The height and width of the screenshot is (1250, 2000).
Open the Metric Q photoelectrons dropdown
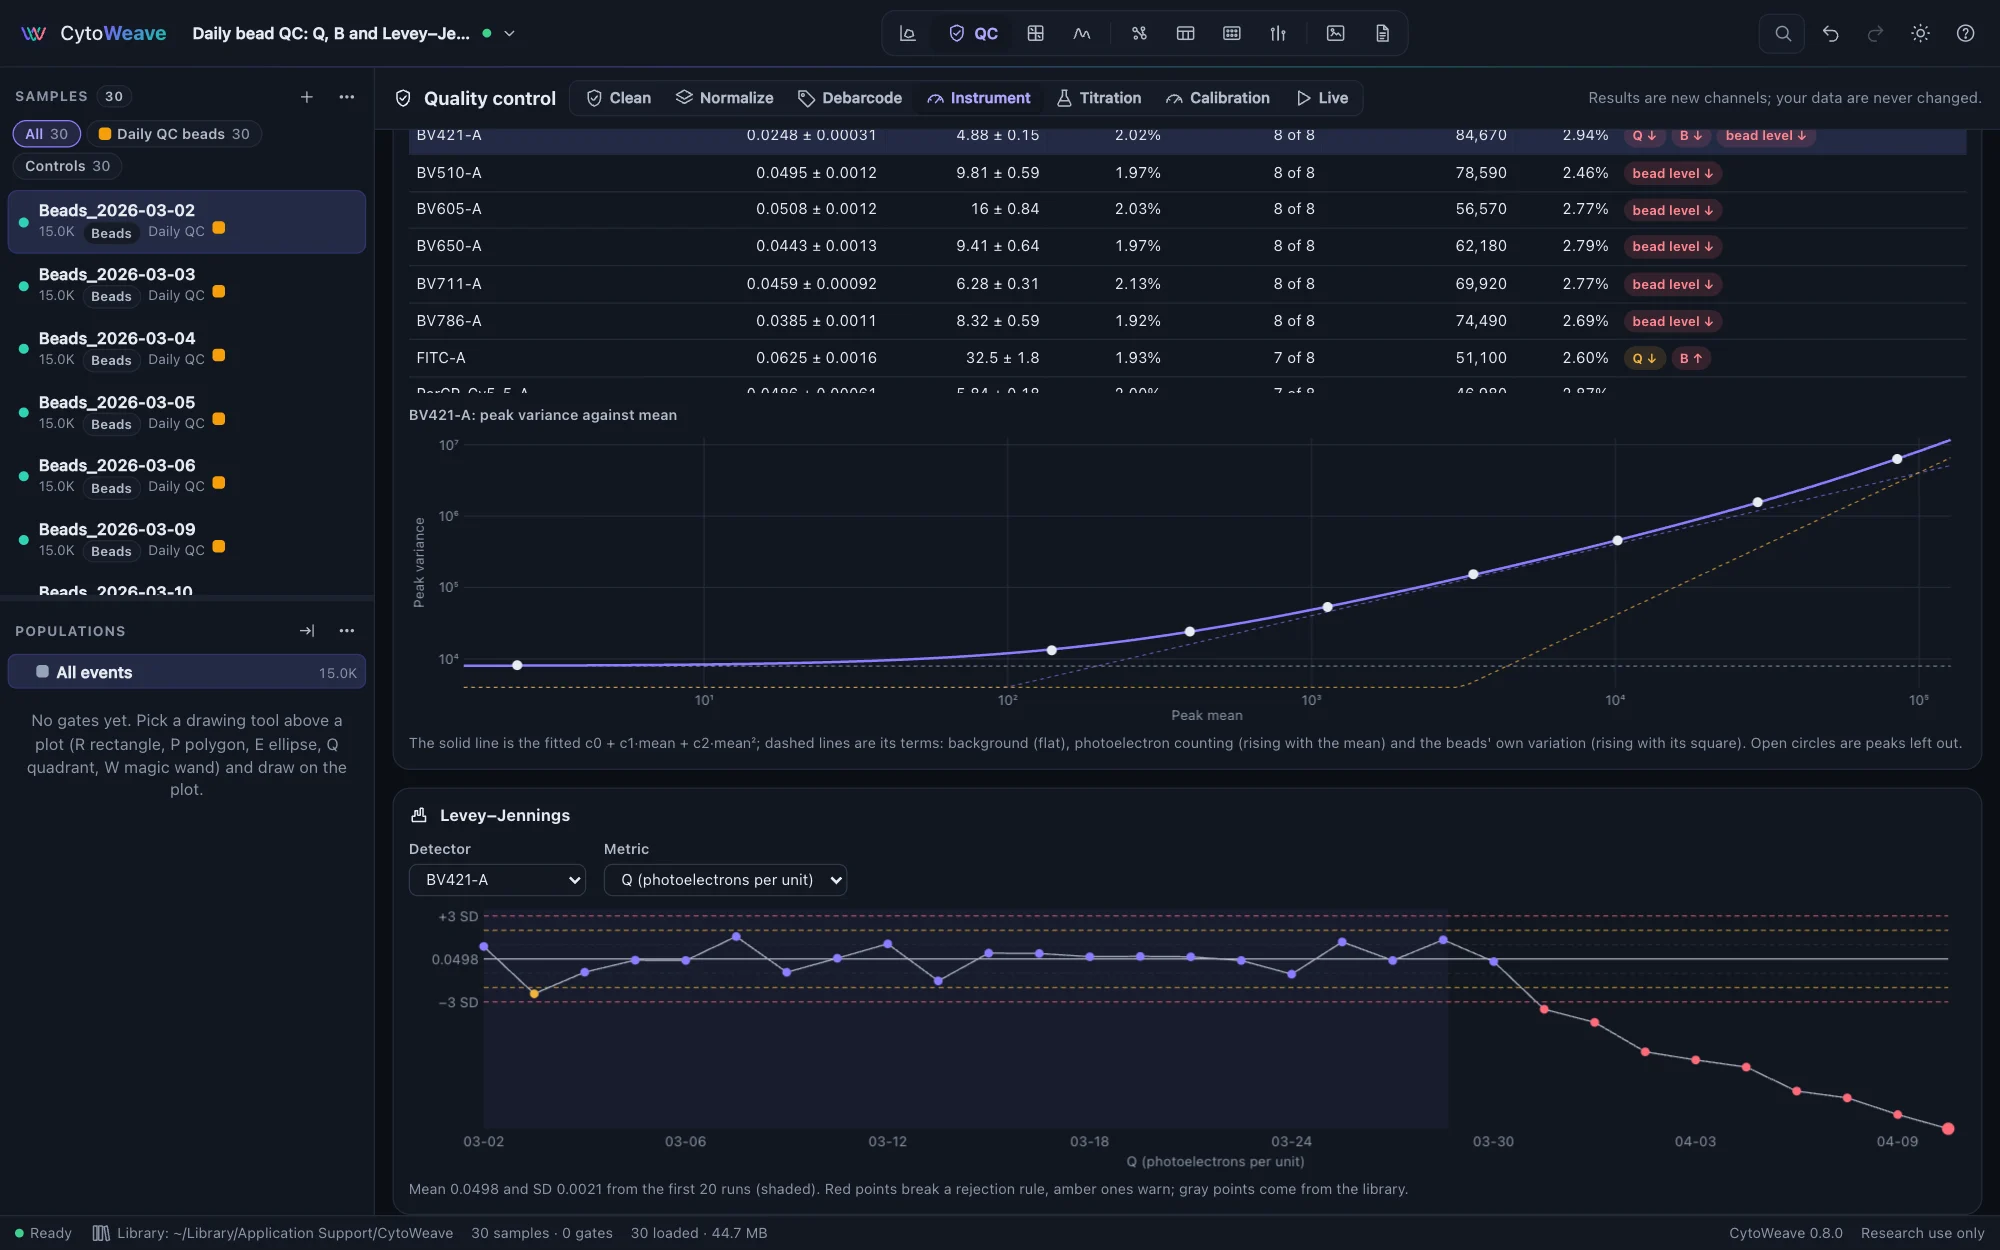coord(725,880)
